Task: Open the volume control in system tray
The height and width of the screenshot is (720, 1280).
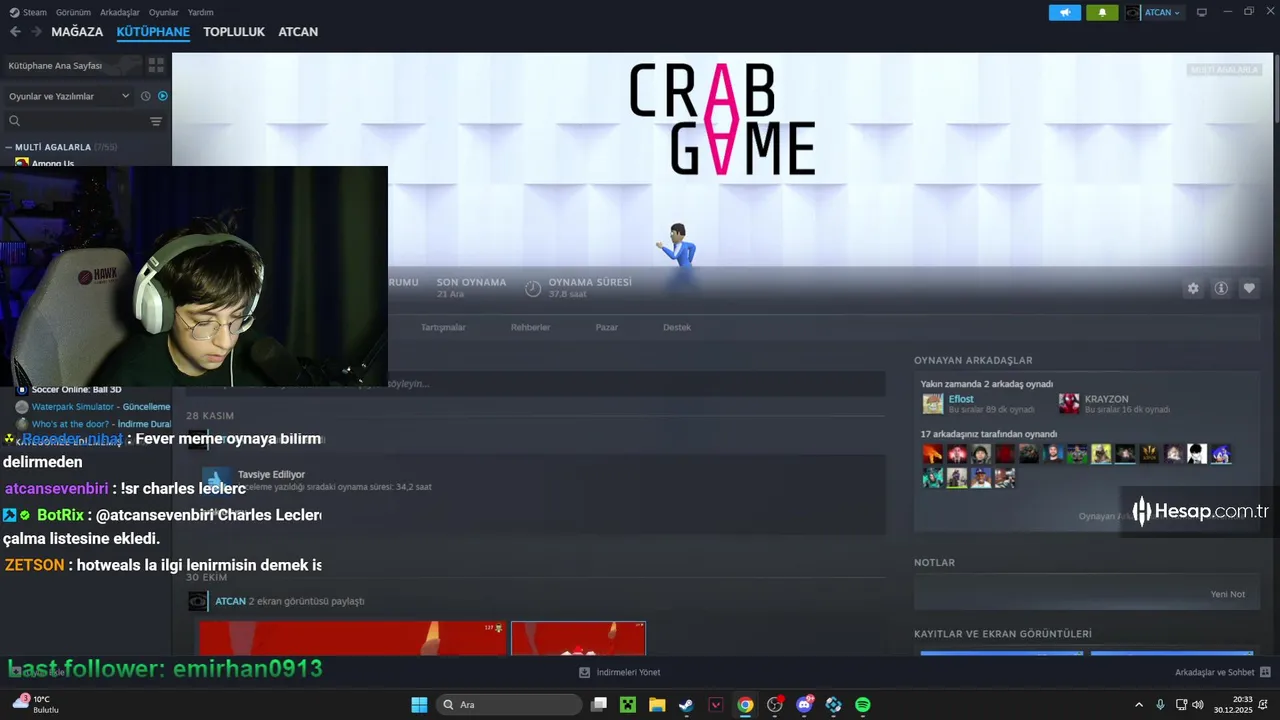Action: 1198,705
